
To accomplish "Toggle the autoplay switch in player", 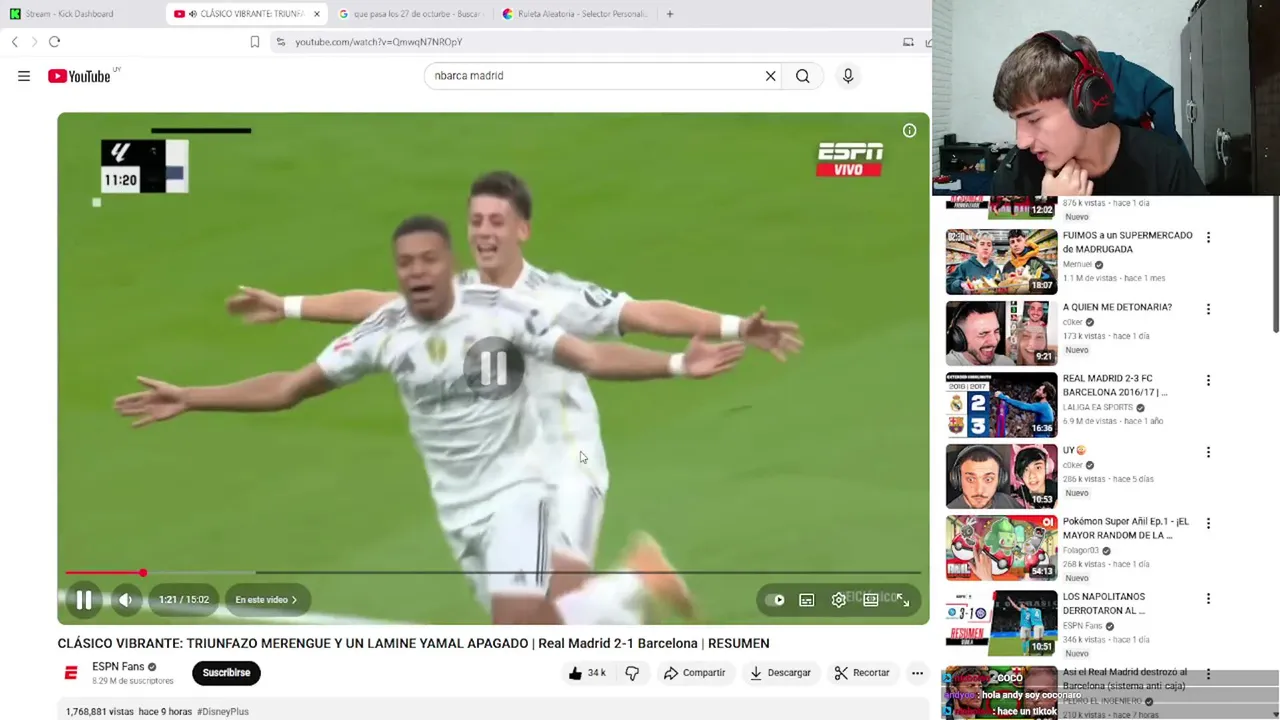I will click(x=775, y=600).
